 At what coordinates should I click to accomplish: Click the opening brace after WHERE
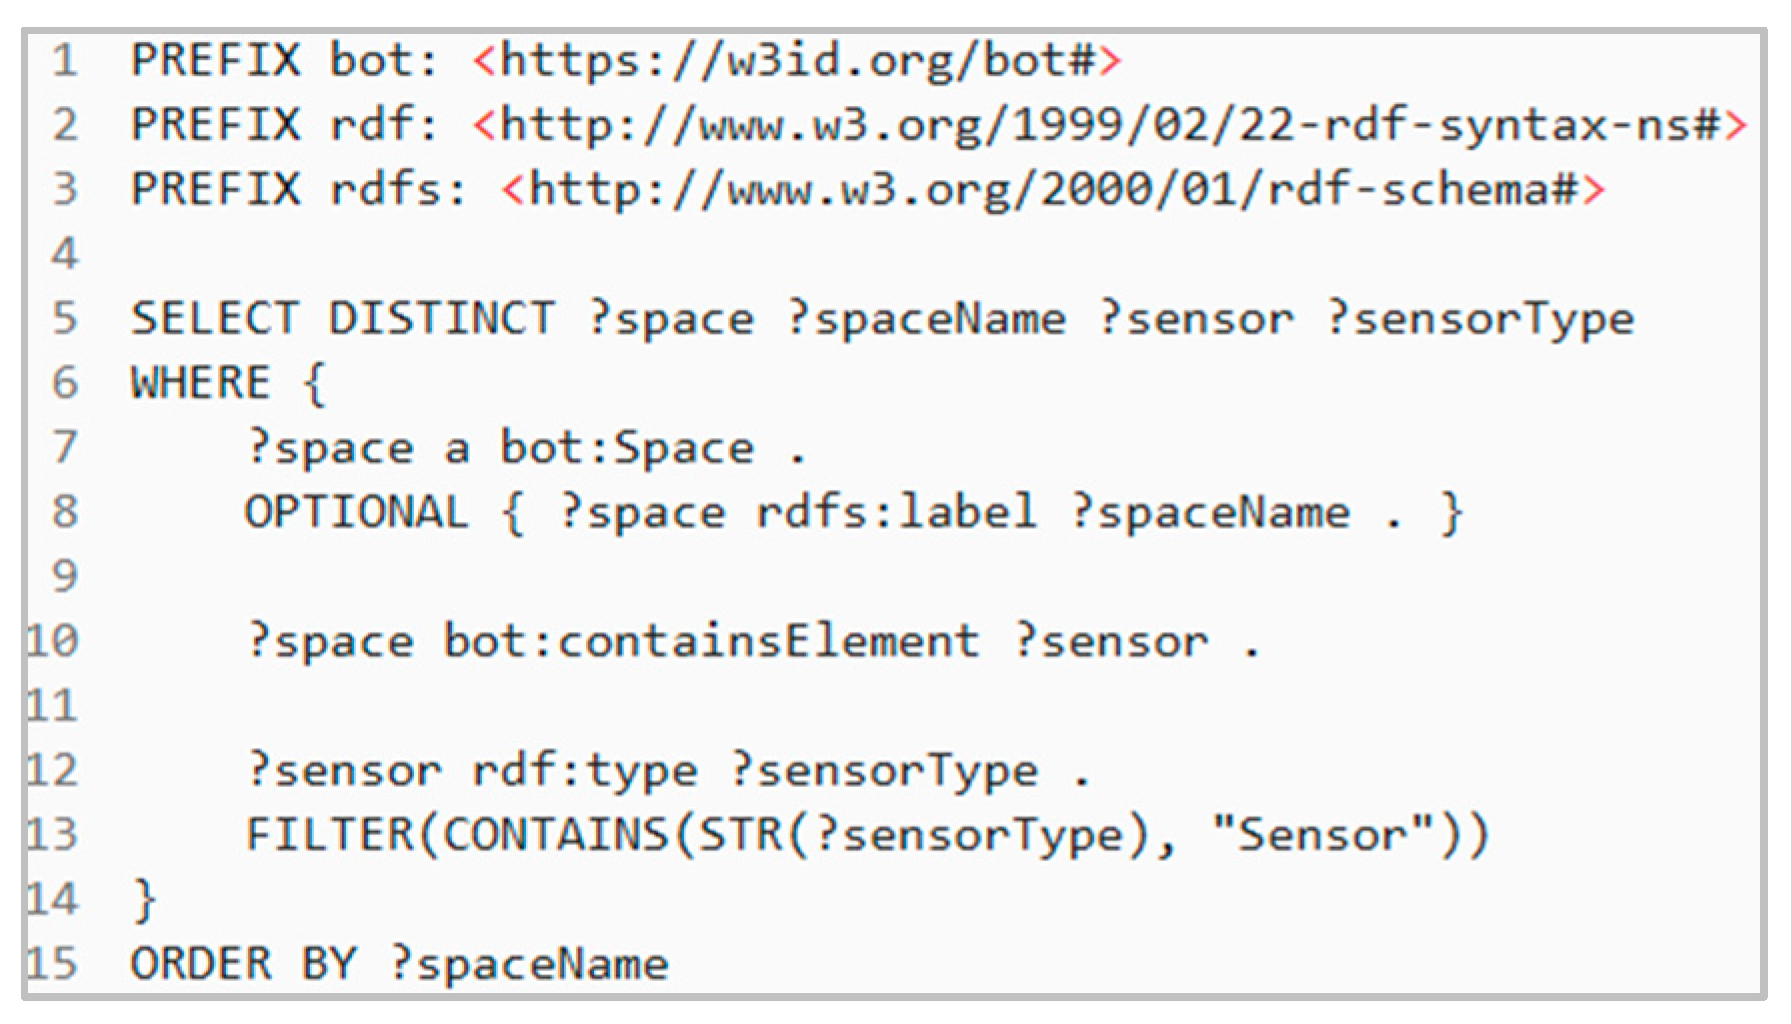point(314,384)
